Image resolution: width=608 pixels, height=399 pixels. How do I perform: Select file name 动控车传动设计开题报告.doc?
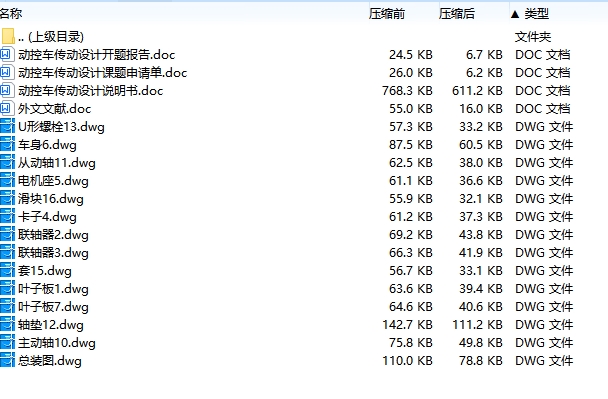pyautogui.click(x=97, y=55)
